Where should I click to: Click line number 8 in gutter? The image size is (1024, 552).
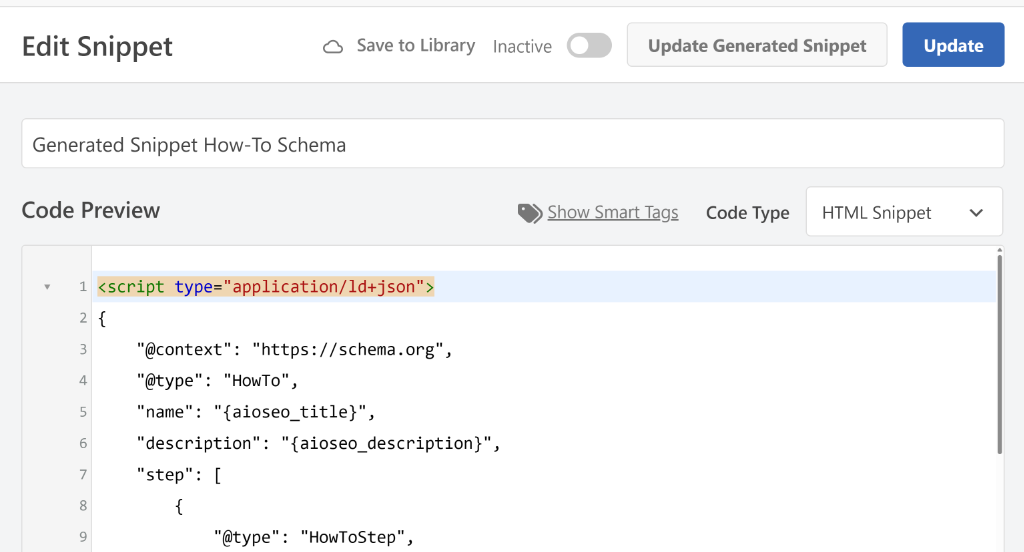click(83, 506)
